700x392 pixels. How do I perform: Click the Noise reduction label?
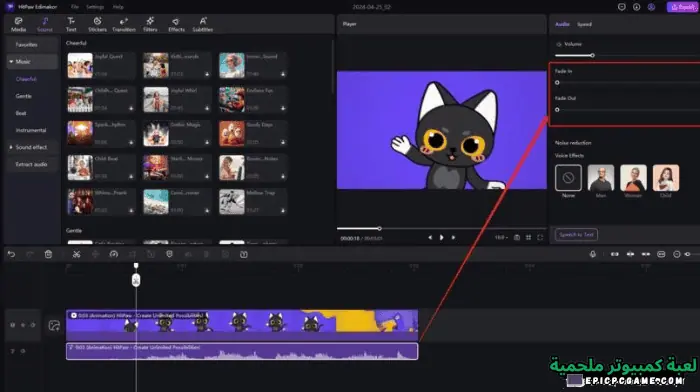[x=573, y=143]
